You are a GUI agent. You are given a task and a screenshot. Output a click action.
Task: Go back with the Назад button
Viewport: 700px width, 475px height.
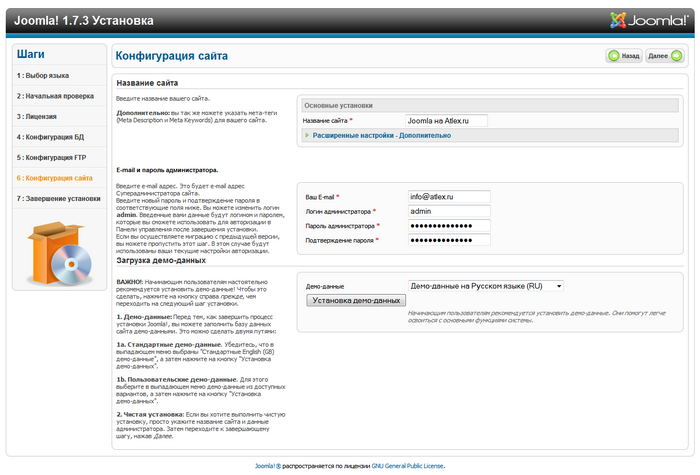click(624, 56)
